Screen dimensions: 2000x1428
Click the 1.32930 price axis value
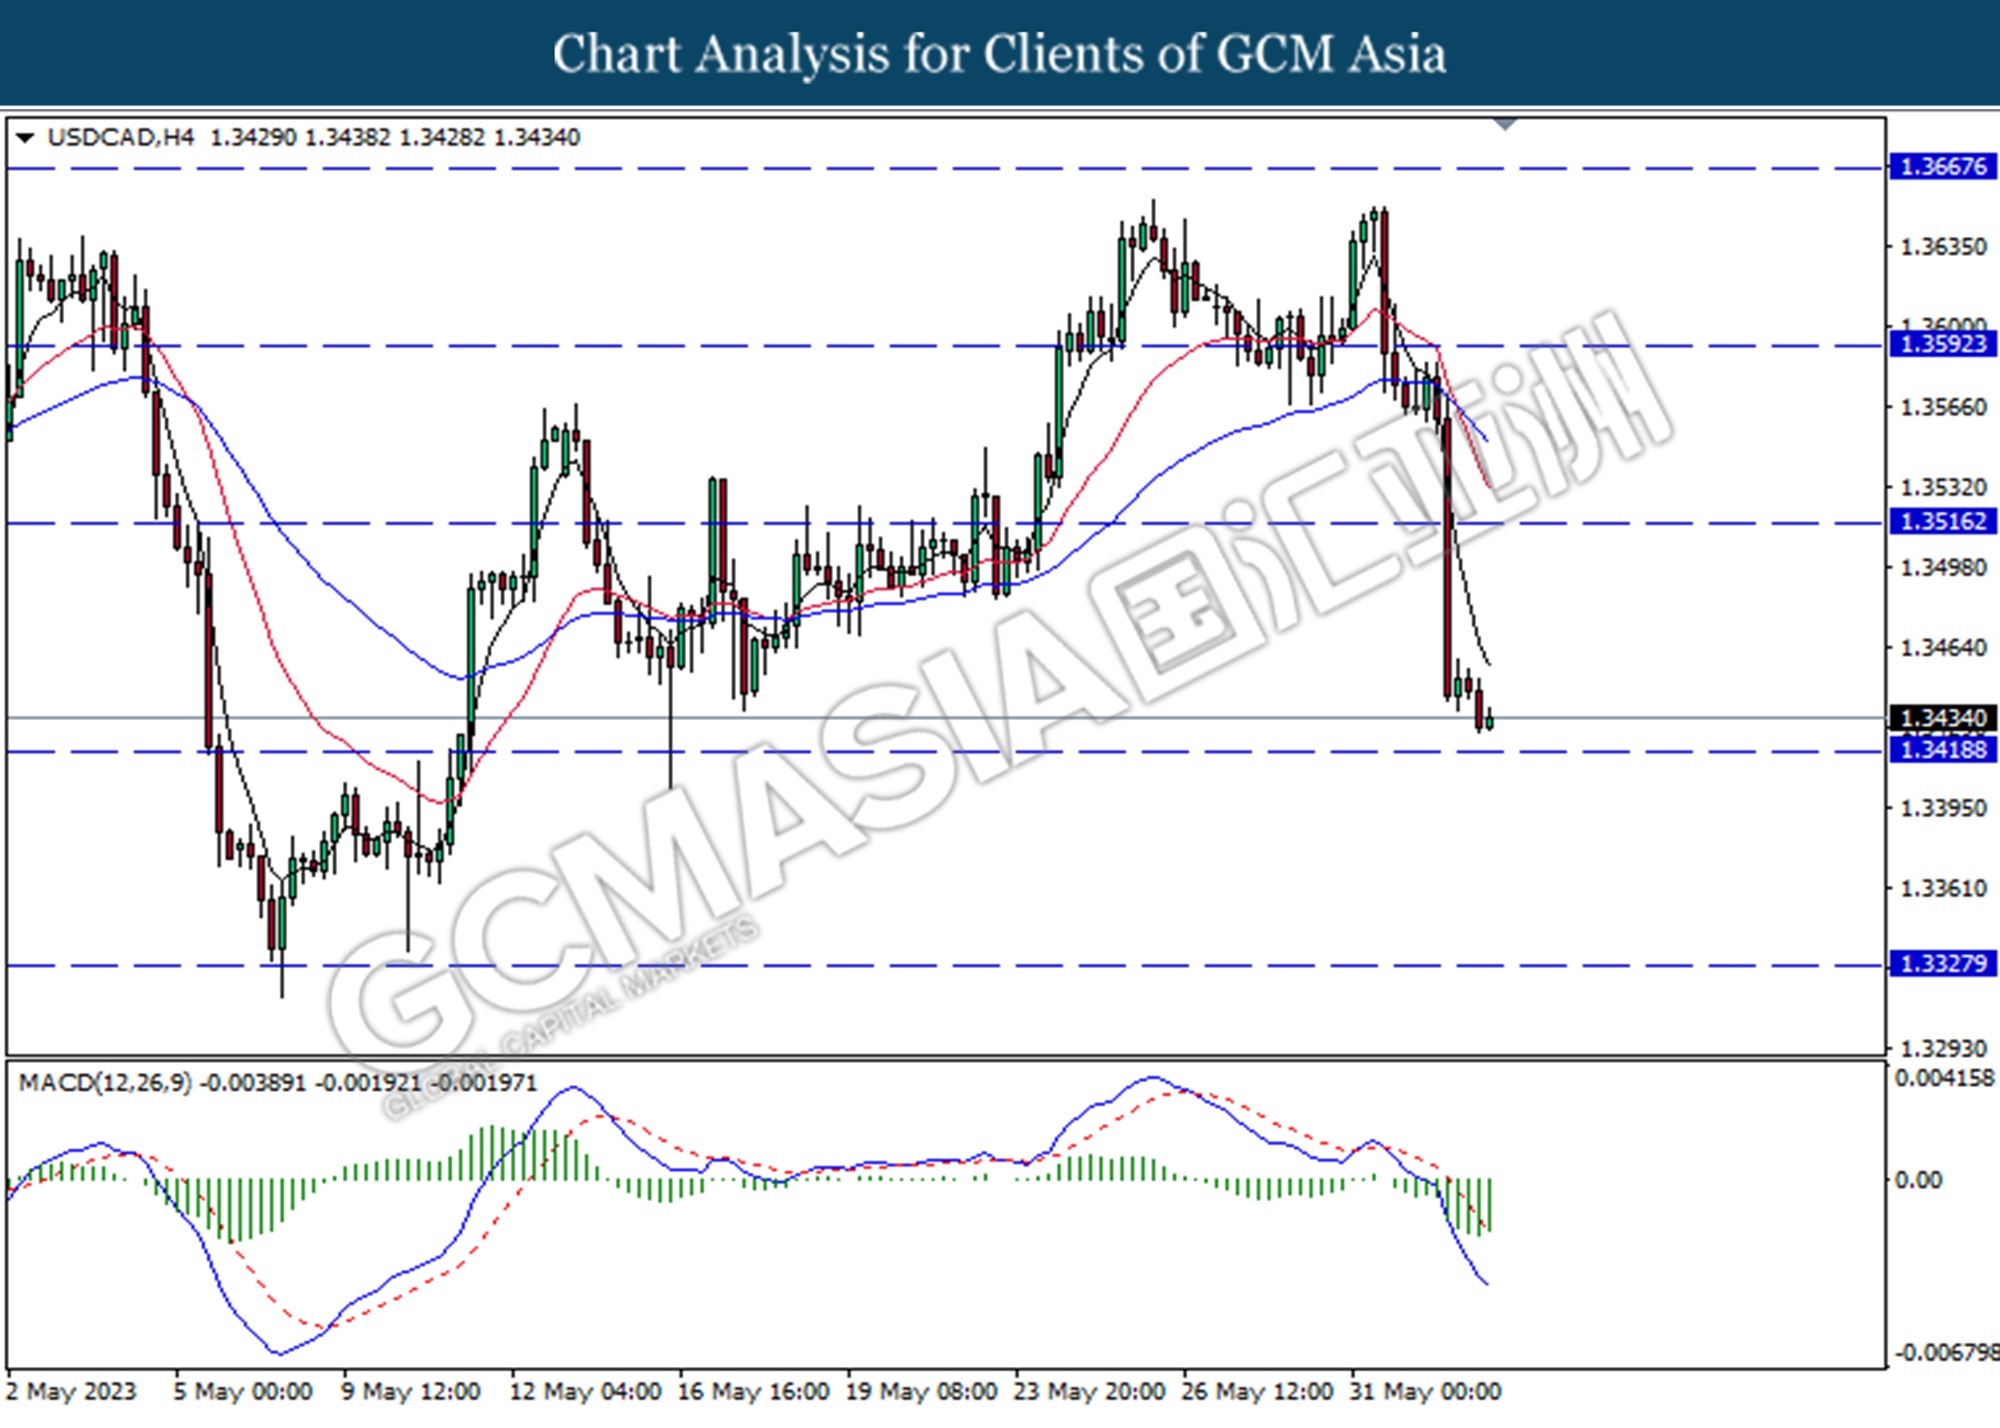click(1943, 1049)
